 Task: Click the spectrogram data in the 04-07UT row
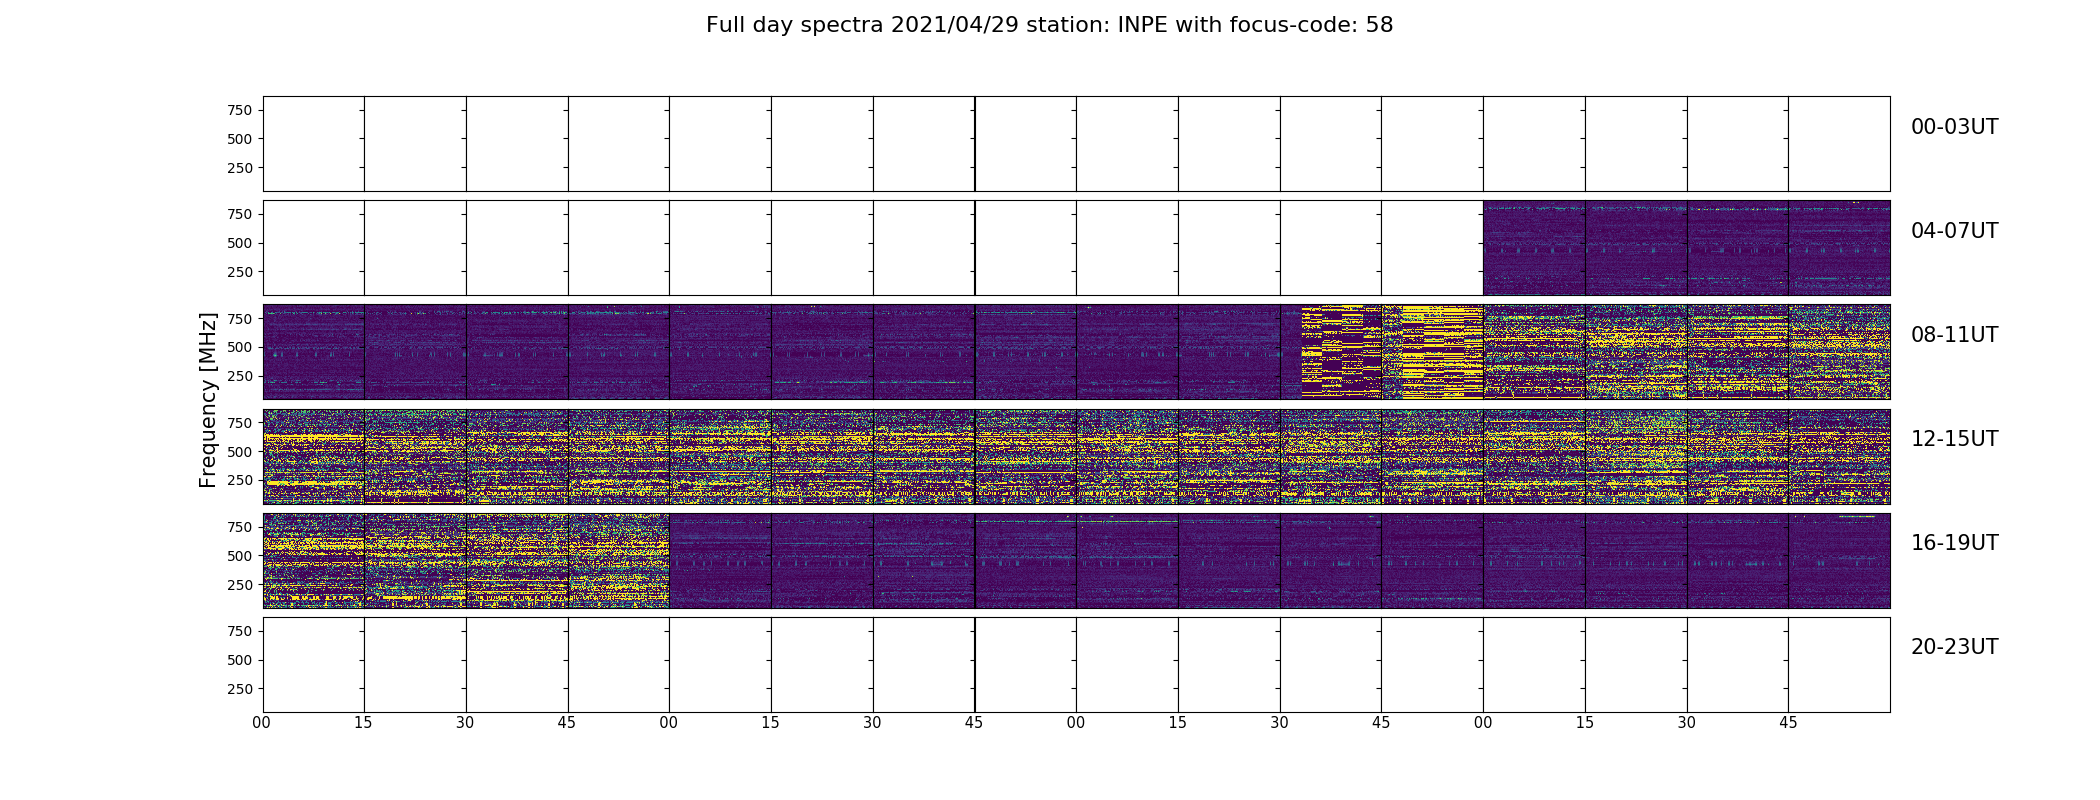click(x=1686, y=248)
